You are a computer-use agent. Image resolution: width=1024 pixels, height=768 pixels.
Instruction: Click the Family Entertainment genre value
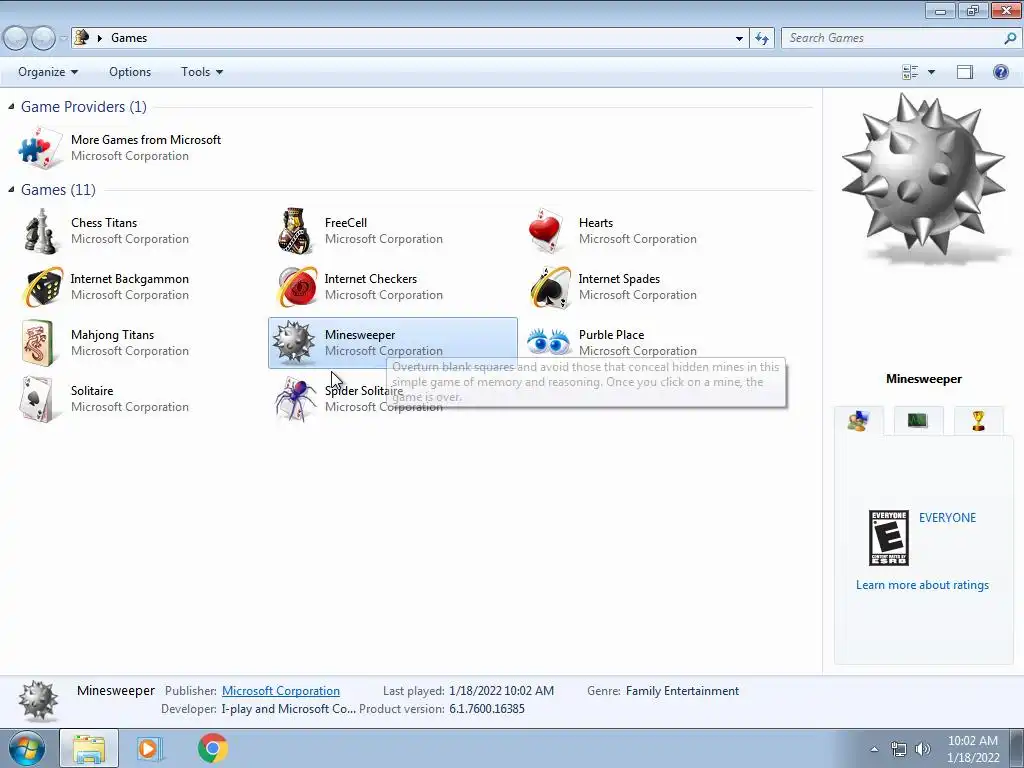pyautogui.click(x=682, y=691)
